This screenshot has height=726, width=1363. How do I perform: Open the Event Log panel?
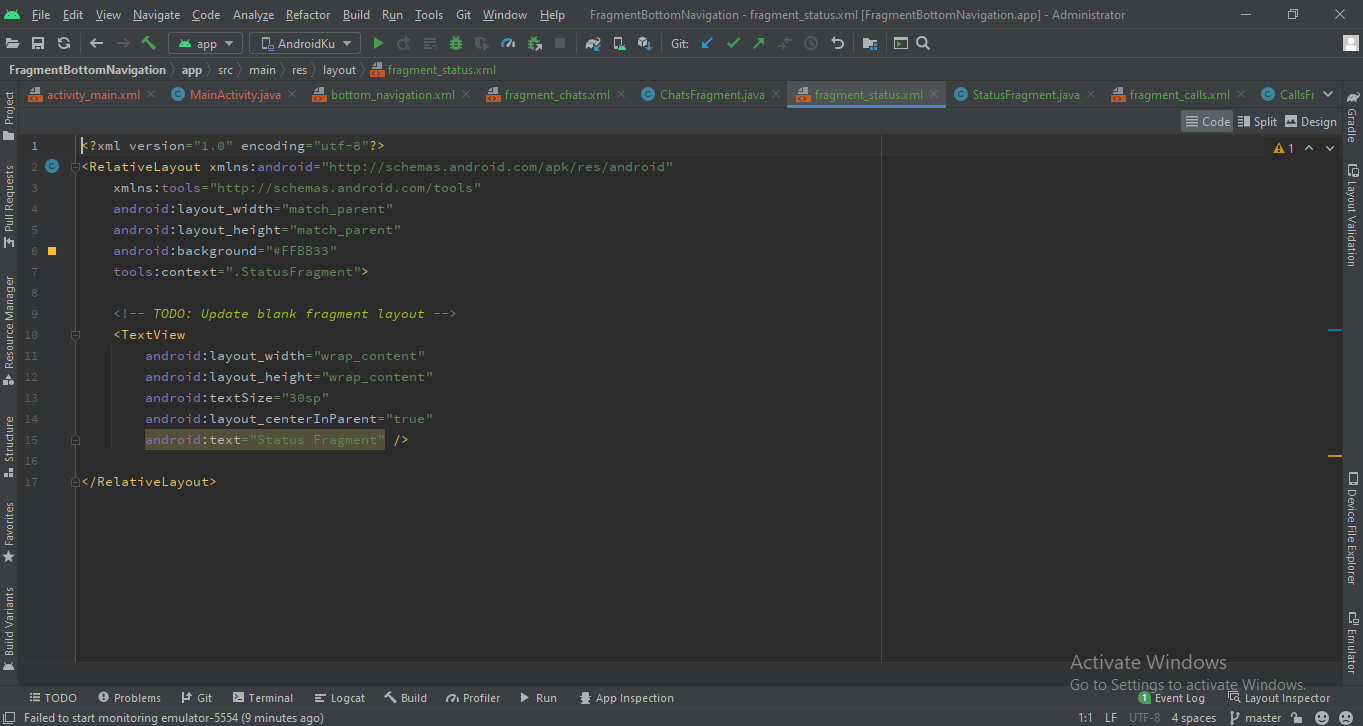click(1171, 698)
